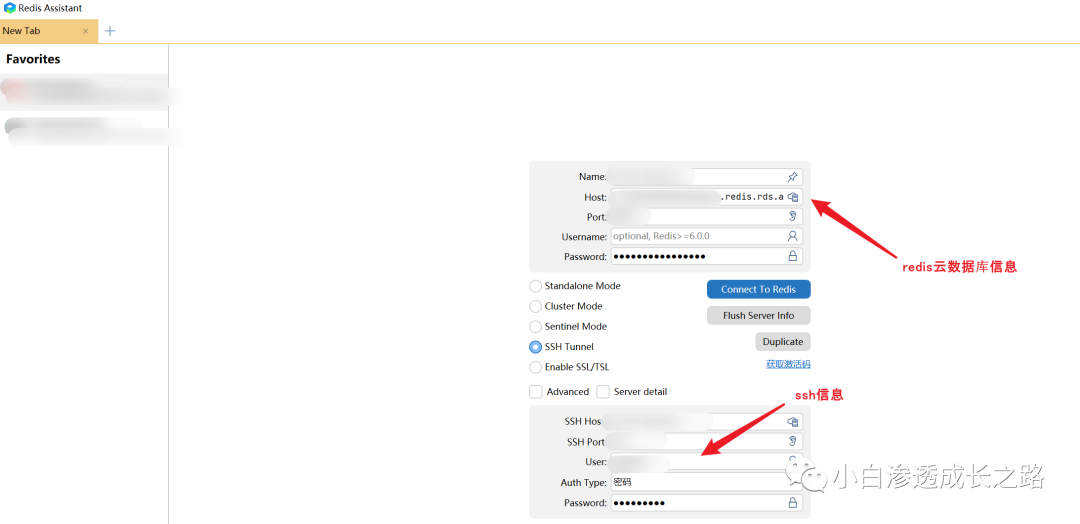This screenshot has width=1080, height=524.
Task: Toggle the Advanced checkbox
Action: pyautogui.click(x=536, y=392)
